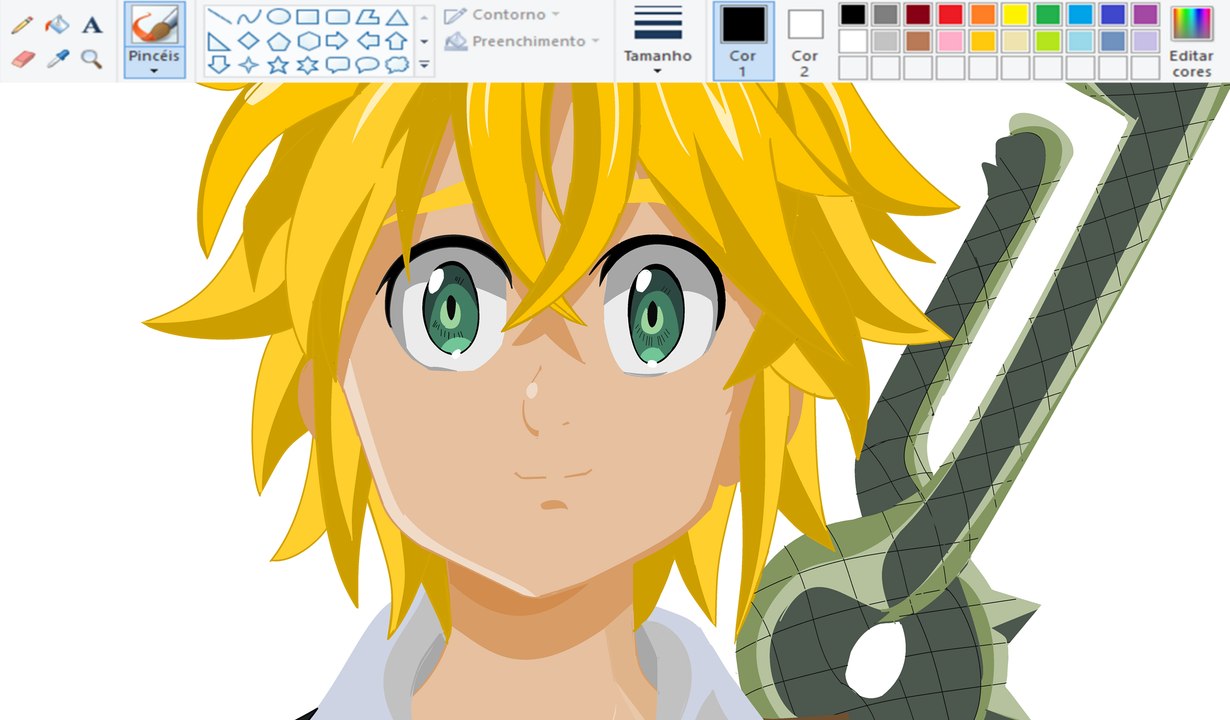Choose the straight line shape
Image resolution: width=1230 pixels, height=720 pixels.
click(x=218, y=17)
